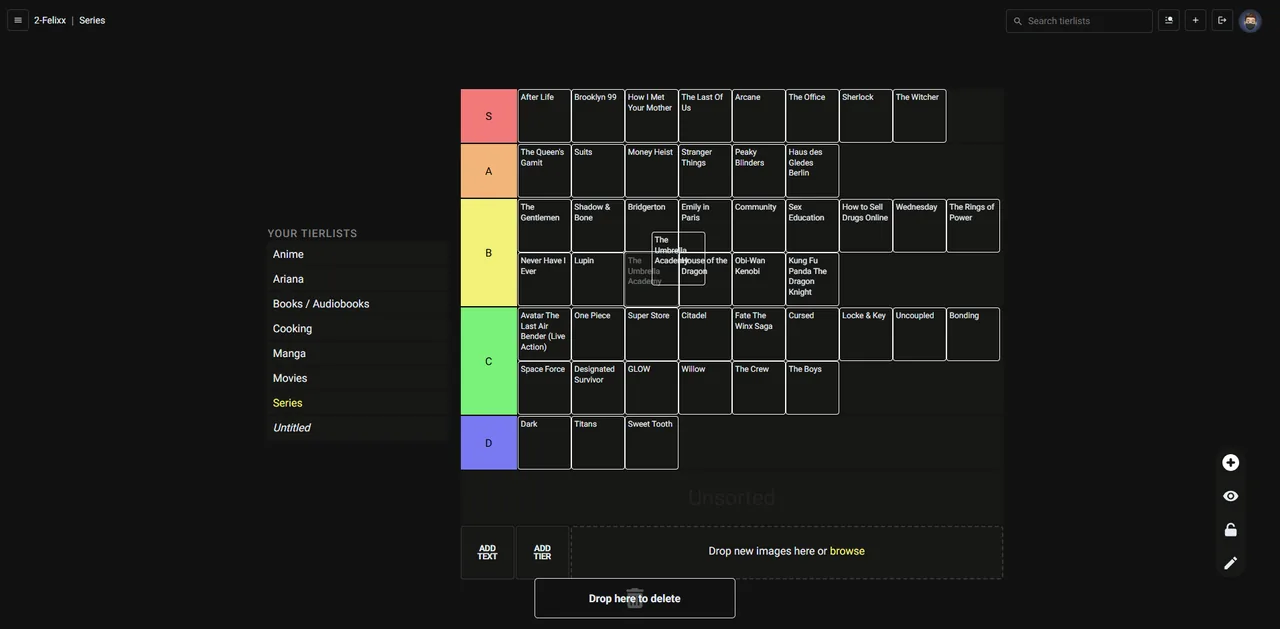Open the hamburger menu in the header
Image resolution: width=1280 pixels, height=629 pixels.
click(x=18, y=20)
